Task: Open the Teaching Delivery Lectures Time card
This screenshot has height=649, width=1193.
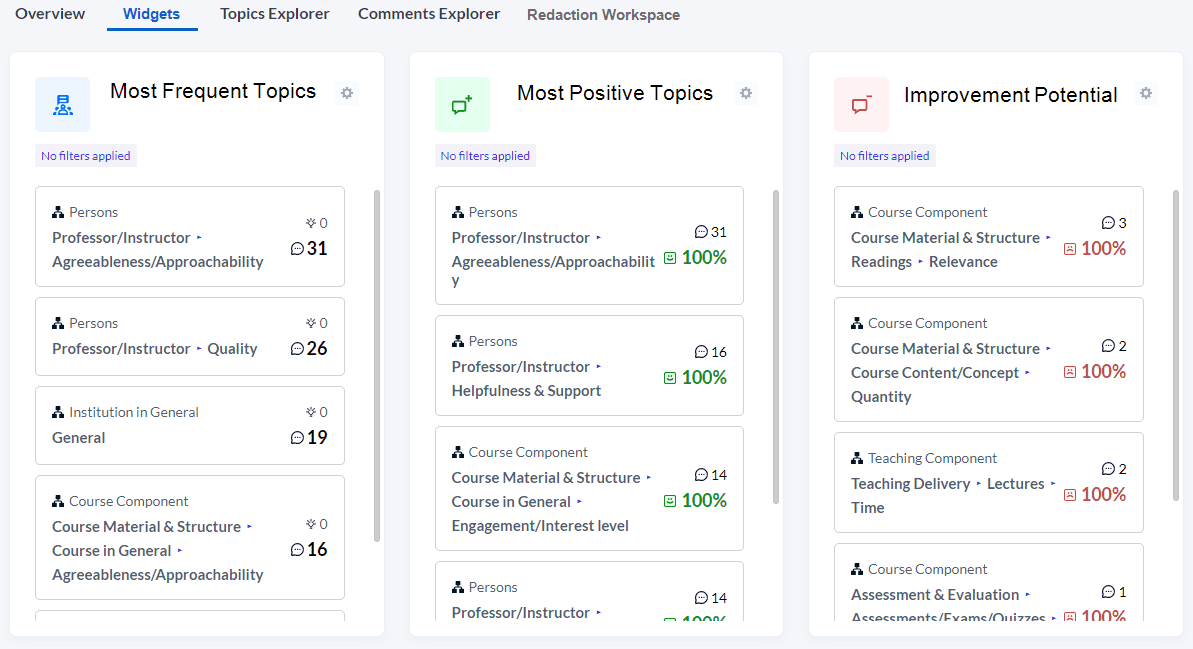Action: pyautogui.click(x=988, y=483)
